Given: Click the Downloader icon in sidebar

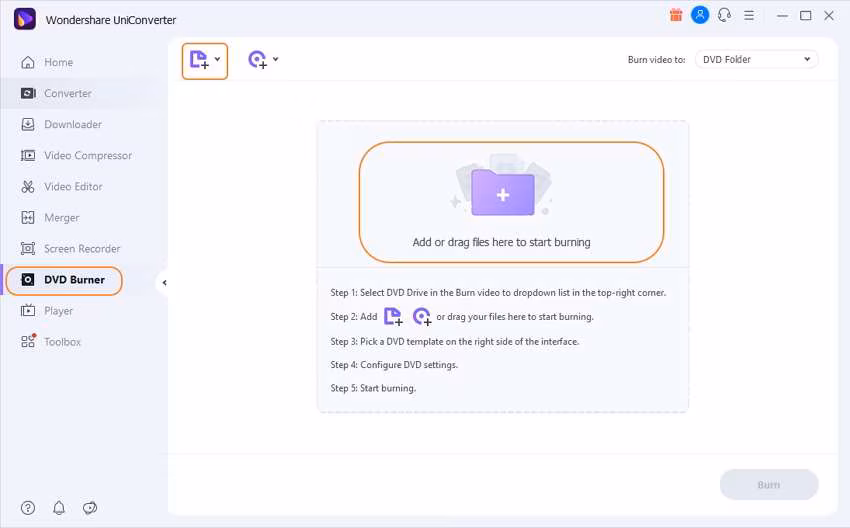Looking at the screenshot, I should 28,124.
